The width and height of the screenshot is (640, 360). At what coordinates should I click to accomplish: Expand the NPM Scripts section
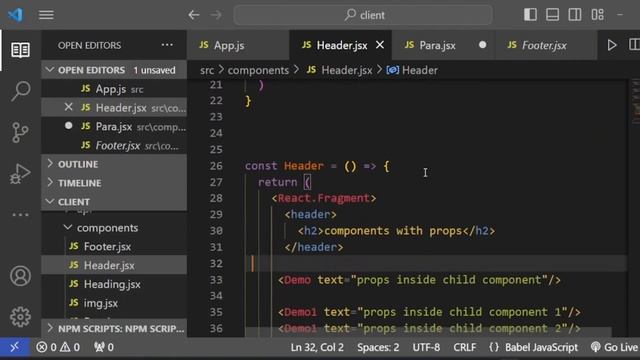point(114,329)
